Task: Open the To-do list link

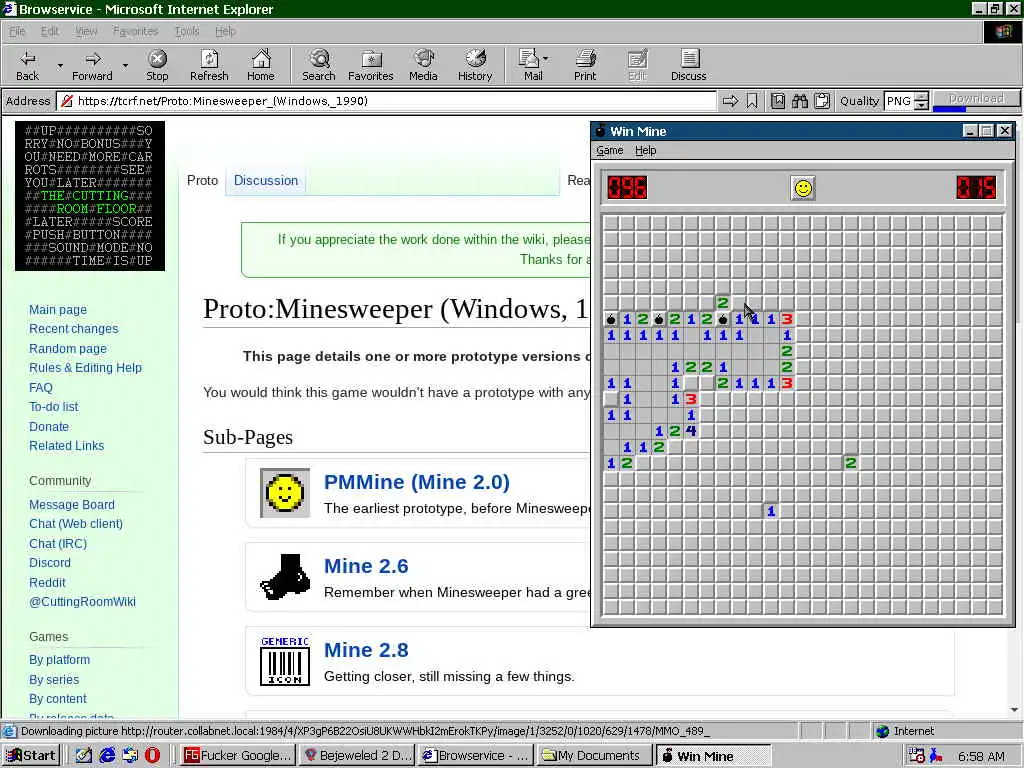Action: [54, 406]
